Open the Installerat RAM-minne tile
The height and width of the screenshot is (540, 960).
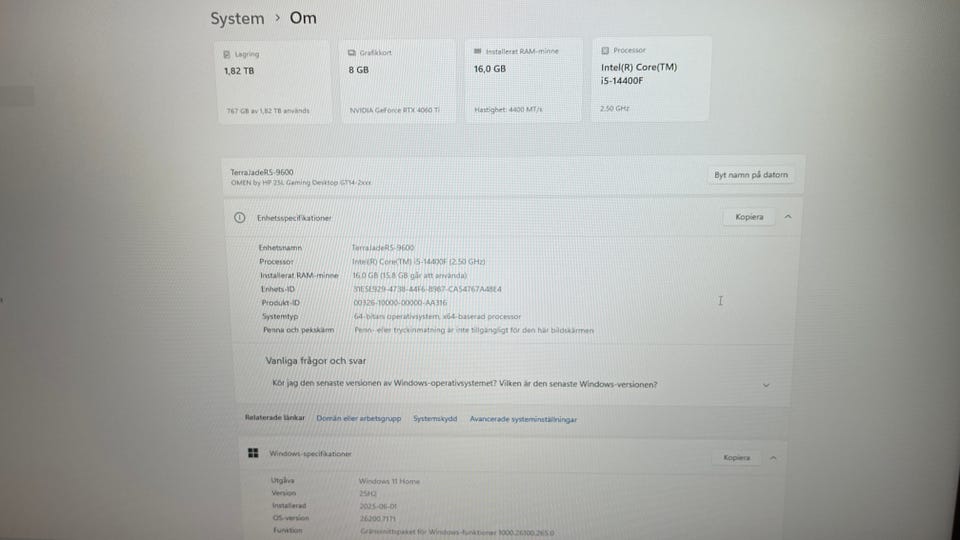pyautogui.click(x=522, y=80)
